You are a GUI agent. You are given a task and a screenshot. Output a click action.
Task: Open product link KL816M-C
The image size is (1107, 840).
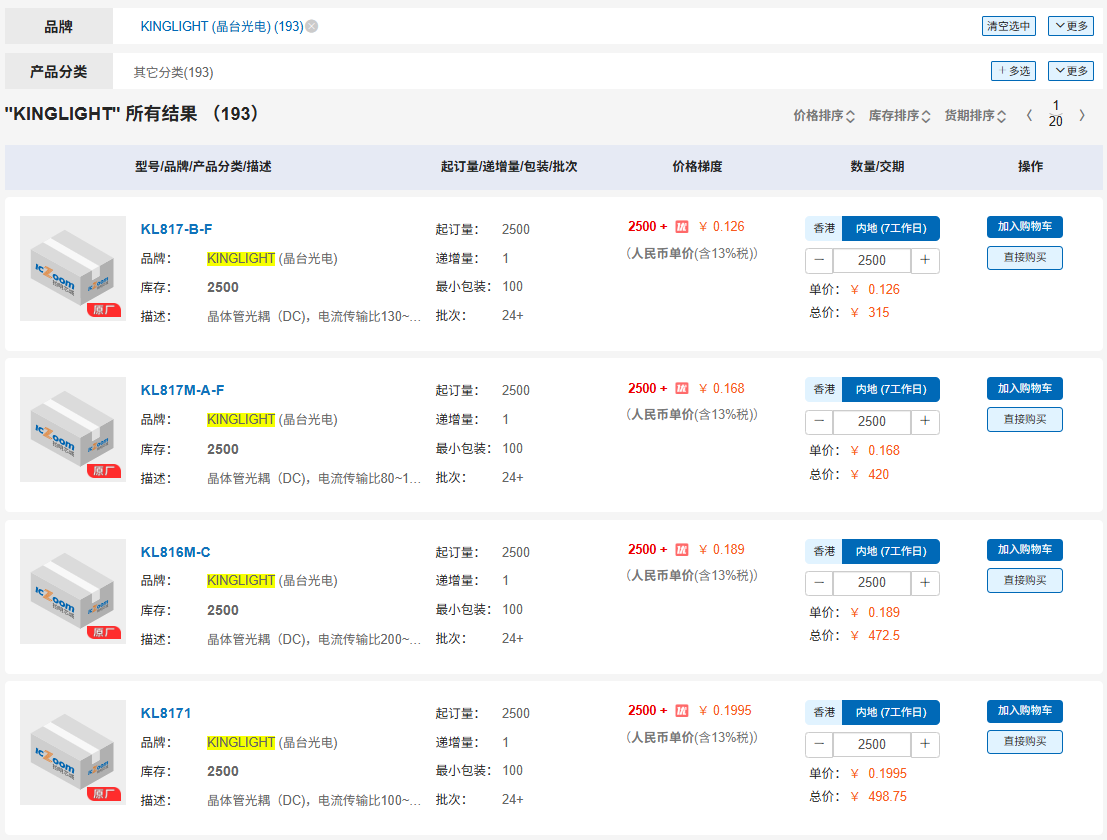point(175,552)
